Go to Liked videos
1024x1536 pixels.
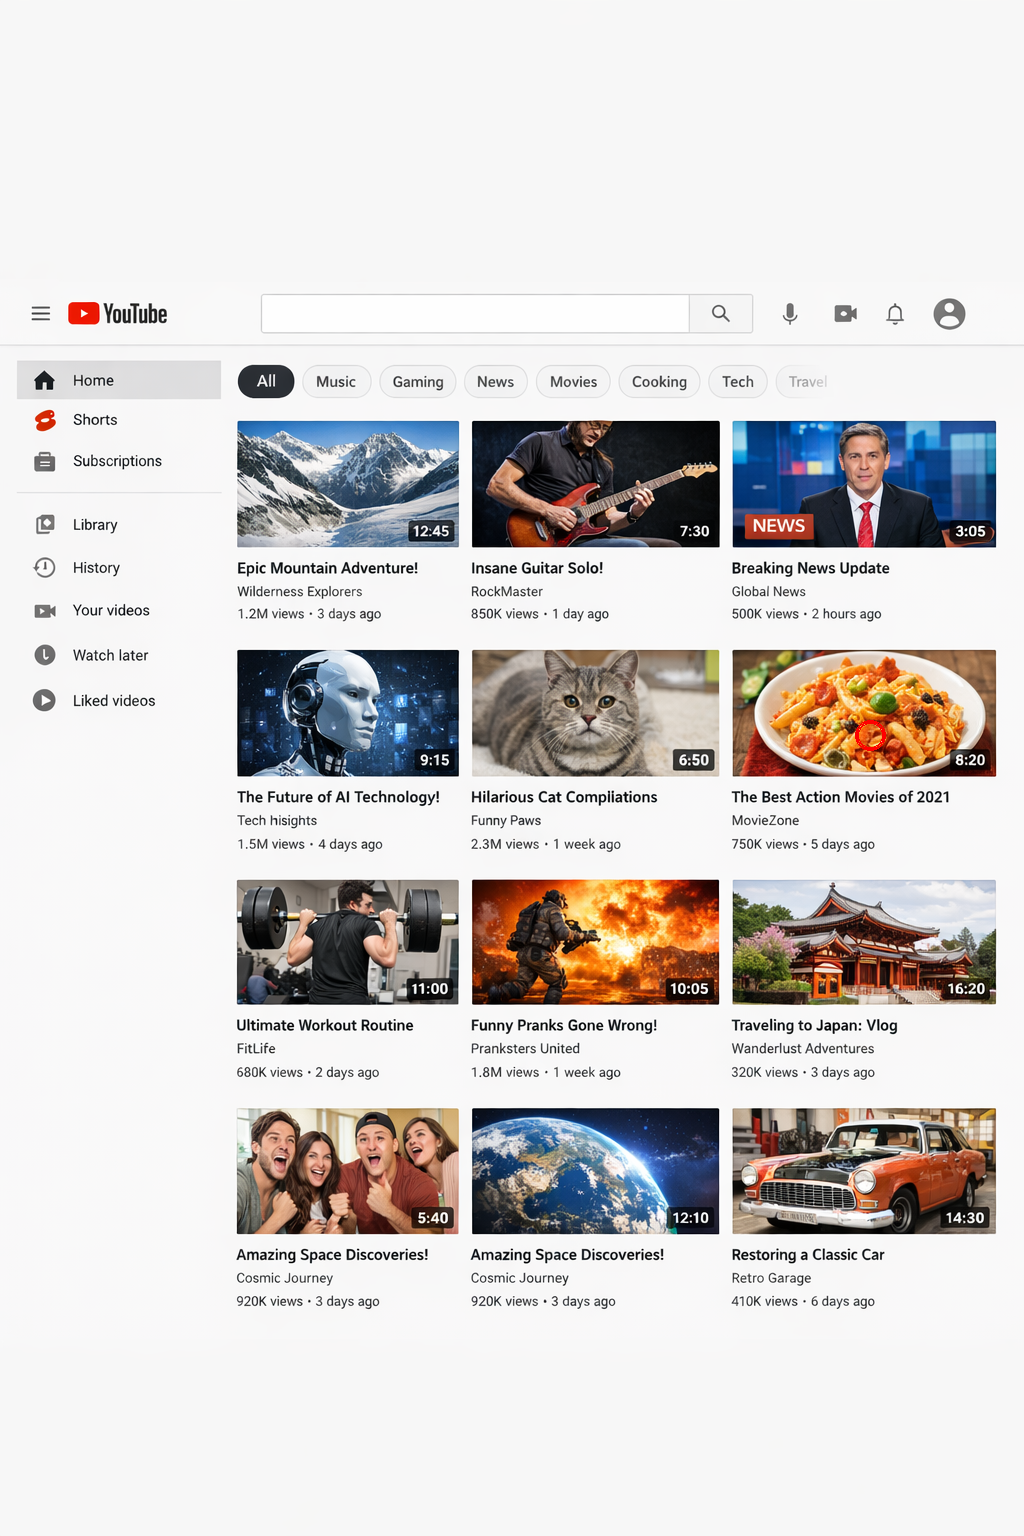113,700
